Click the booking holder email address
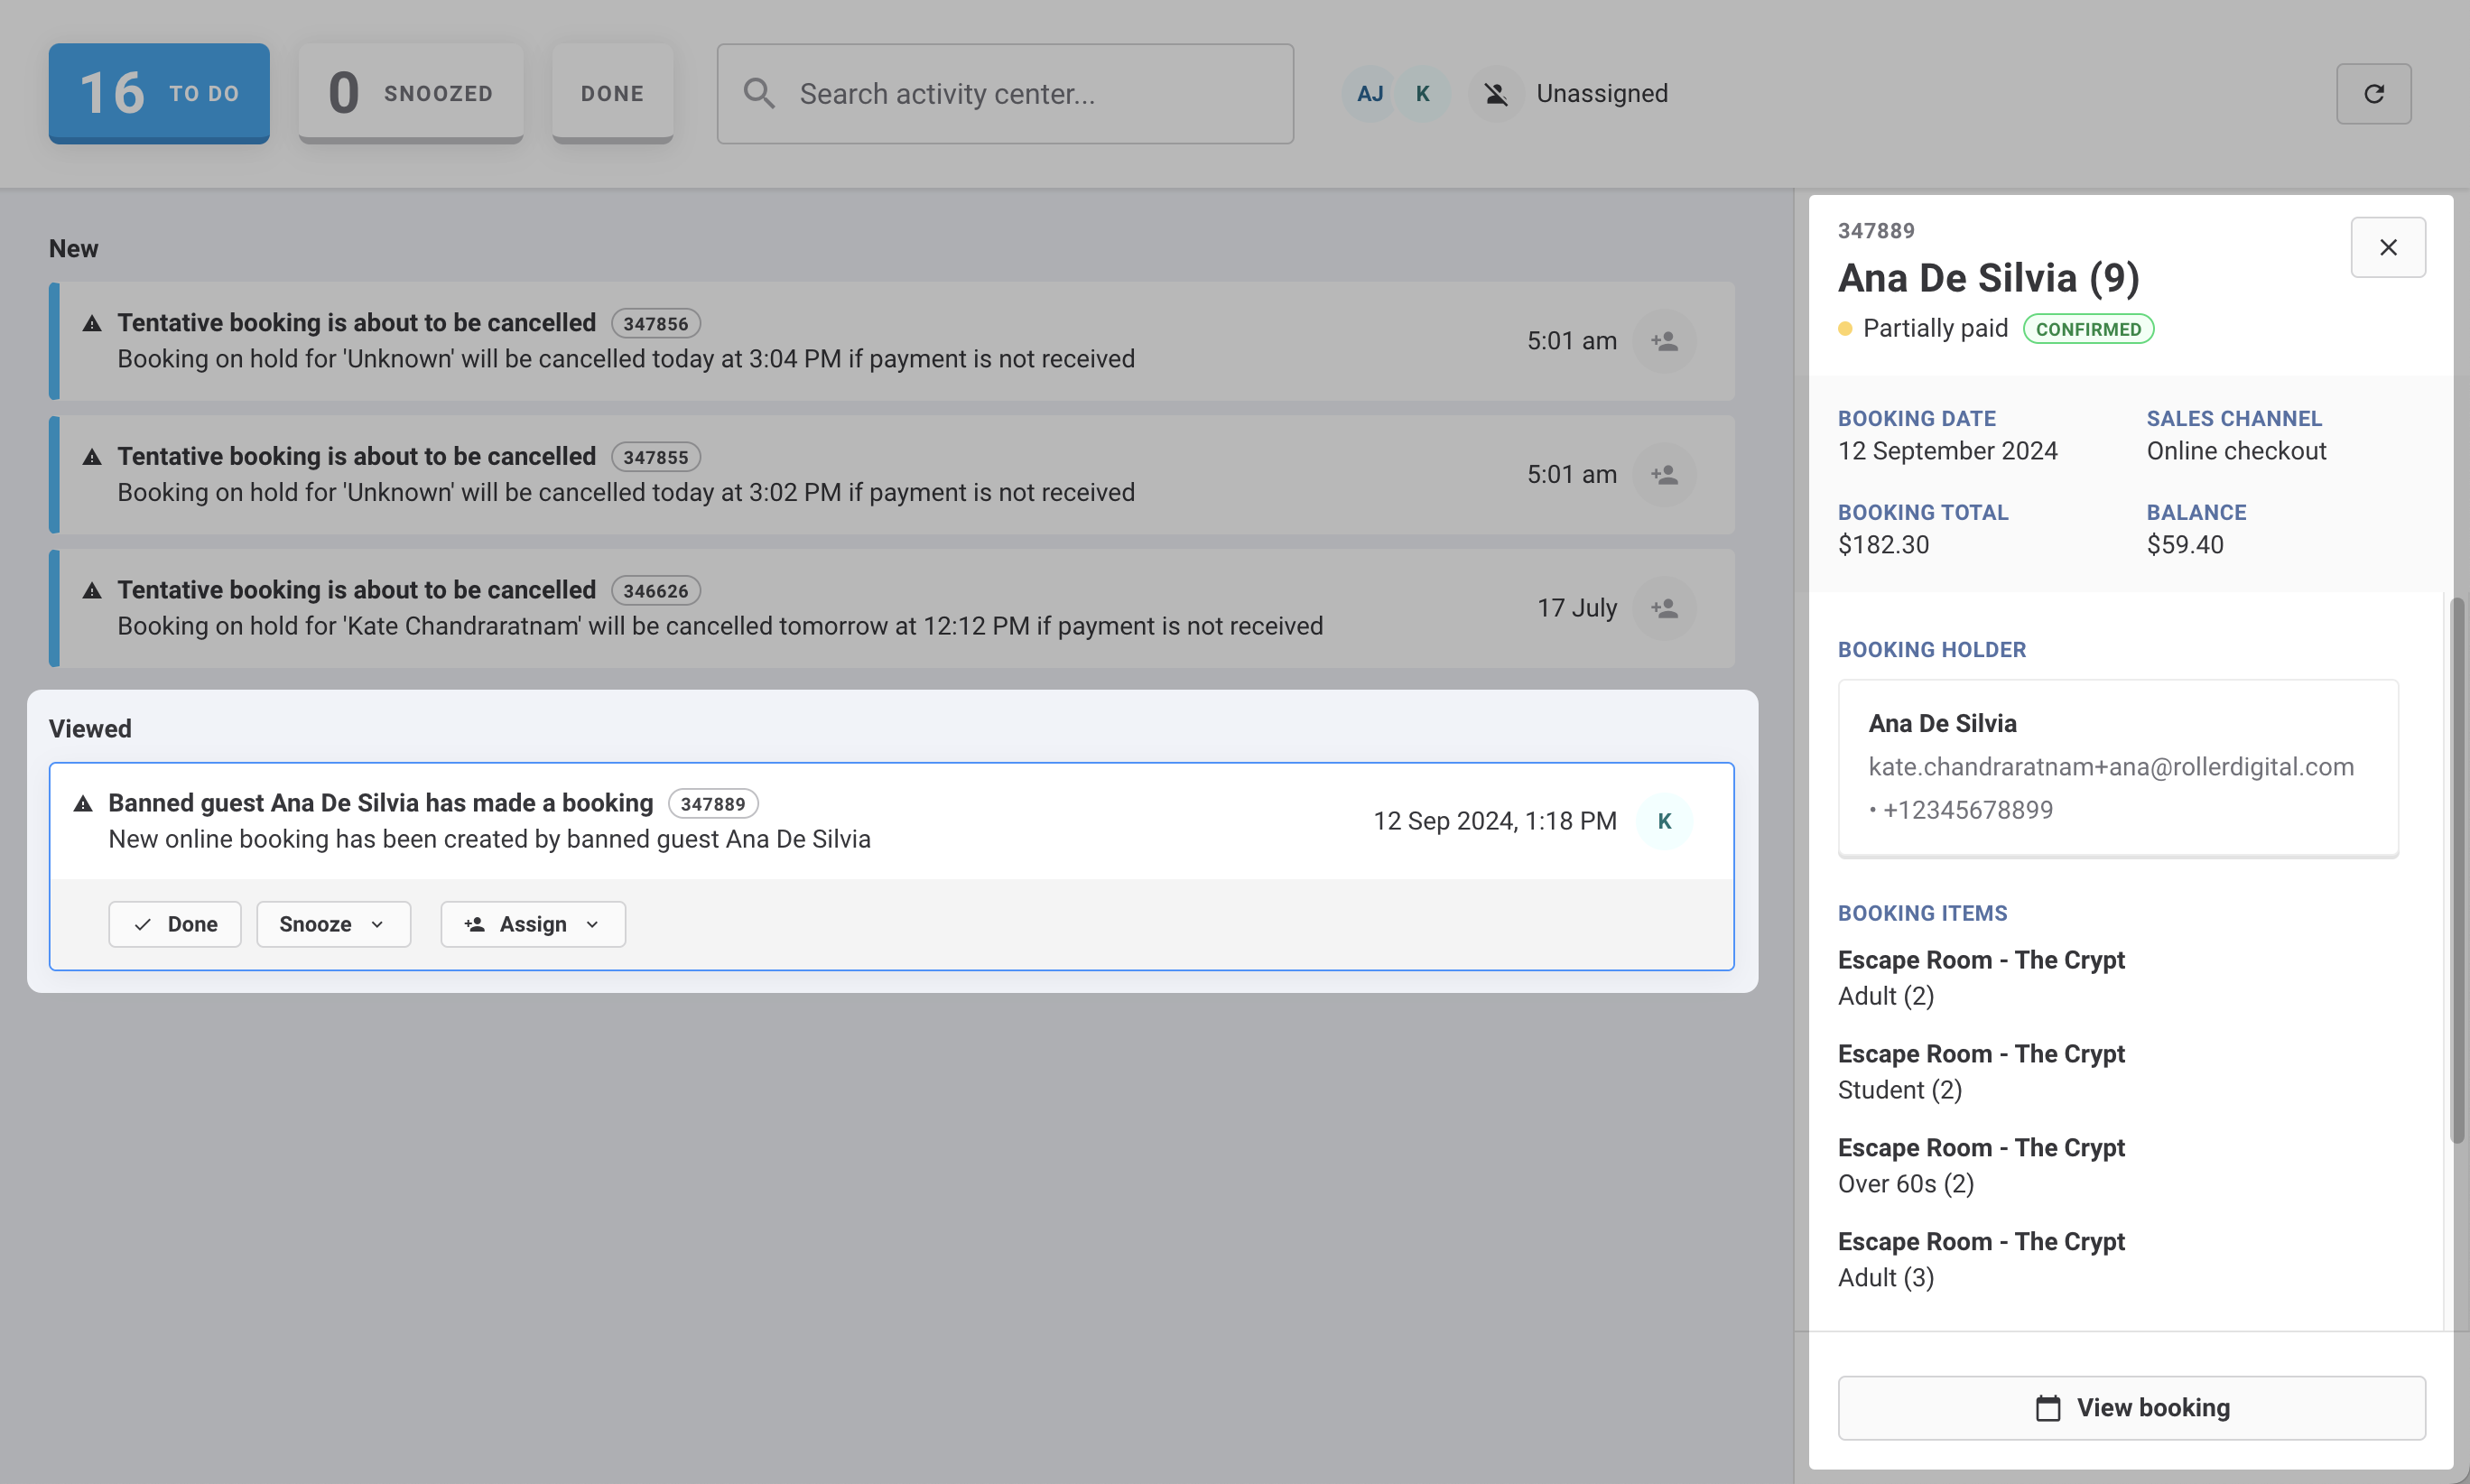Viewport: 2470px width, 1484px height. [2111, 767]
